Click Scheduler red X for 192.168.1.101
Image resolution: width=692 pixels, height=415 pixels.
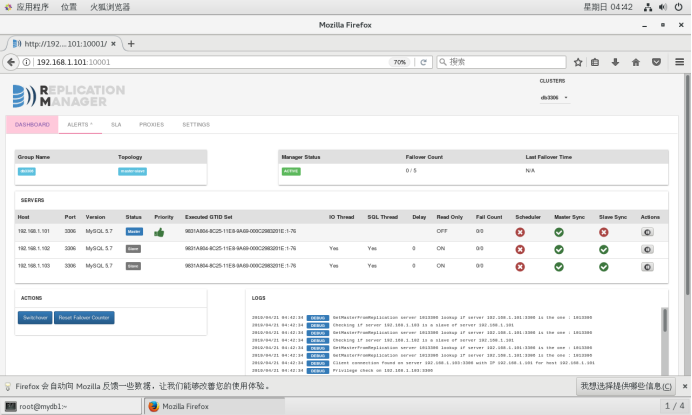(520, 232)
